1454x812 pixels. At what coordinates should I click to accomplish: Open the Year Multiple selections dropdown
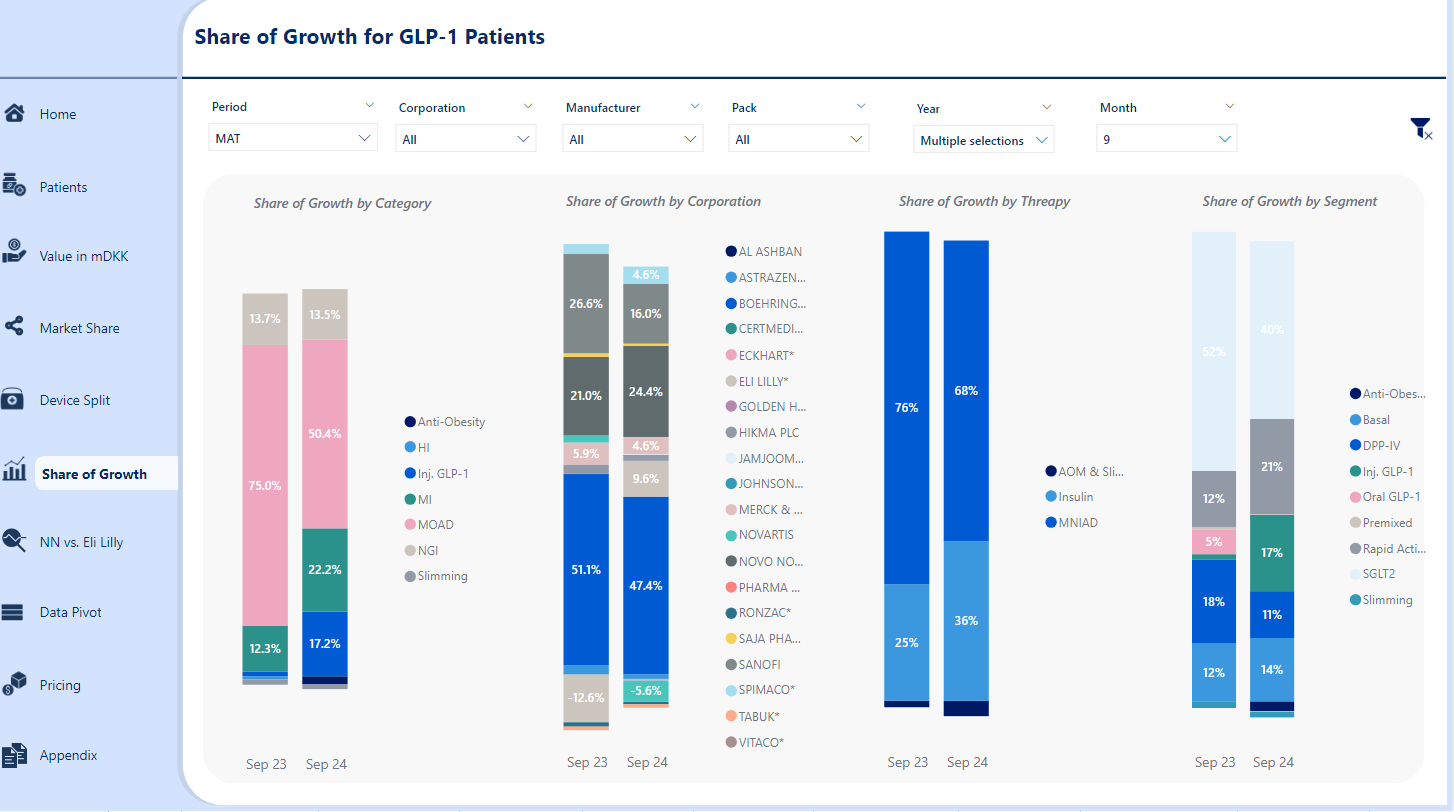pyautogui.click(x=985, y=140)
